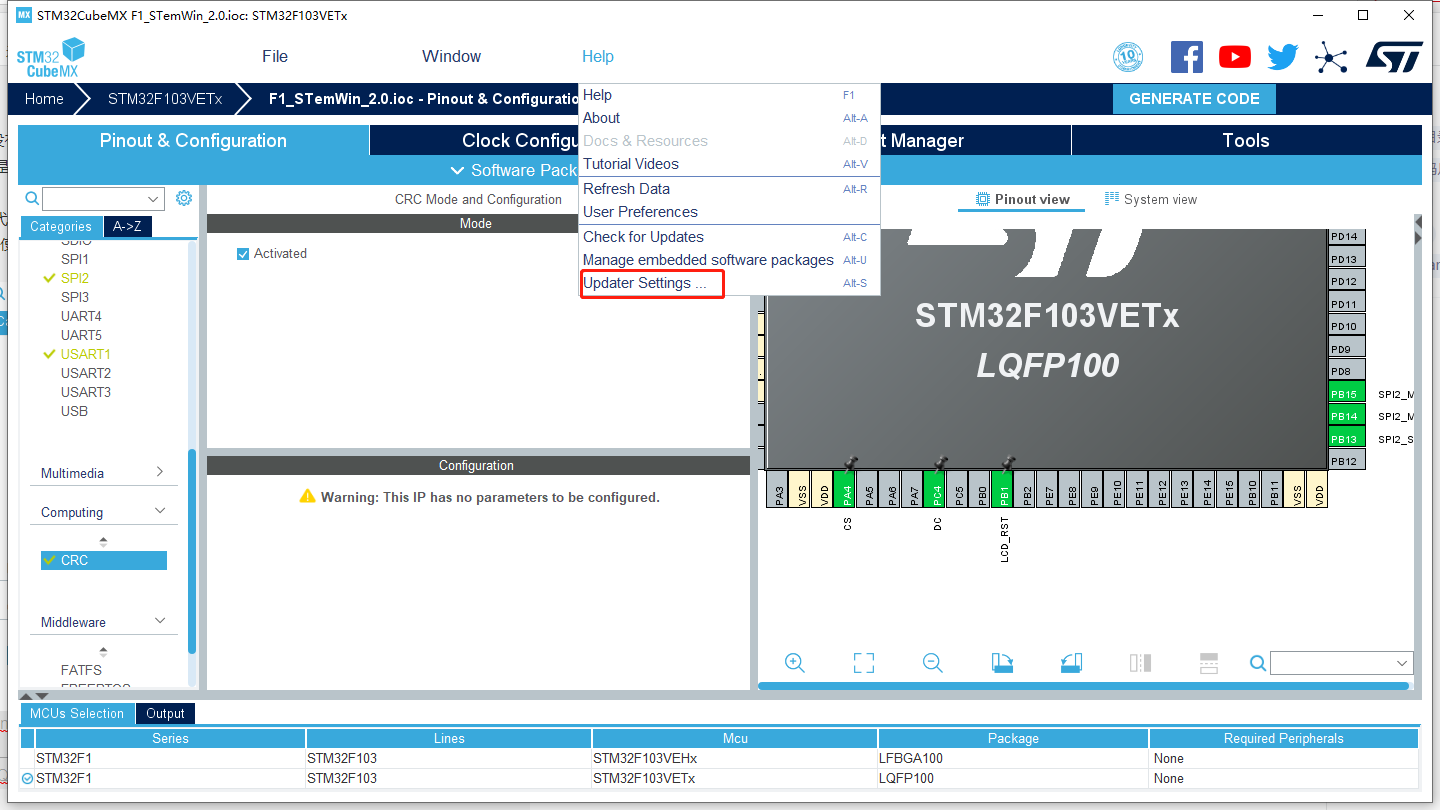Click the ST logo at top right
The image size is (1440, 810).
tap(1394, 57)
